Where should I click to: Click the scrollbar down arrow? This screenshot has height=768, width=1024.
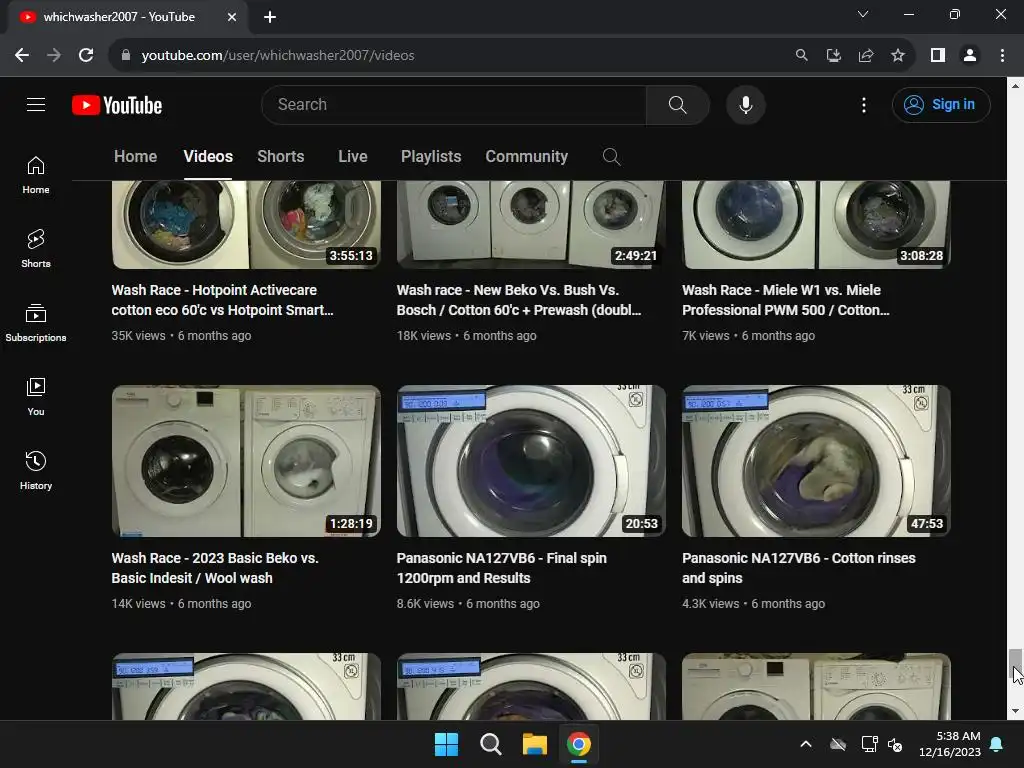click(1015, 711)
